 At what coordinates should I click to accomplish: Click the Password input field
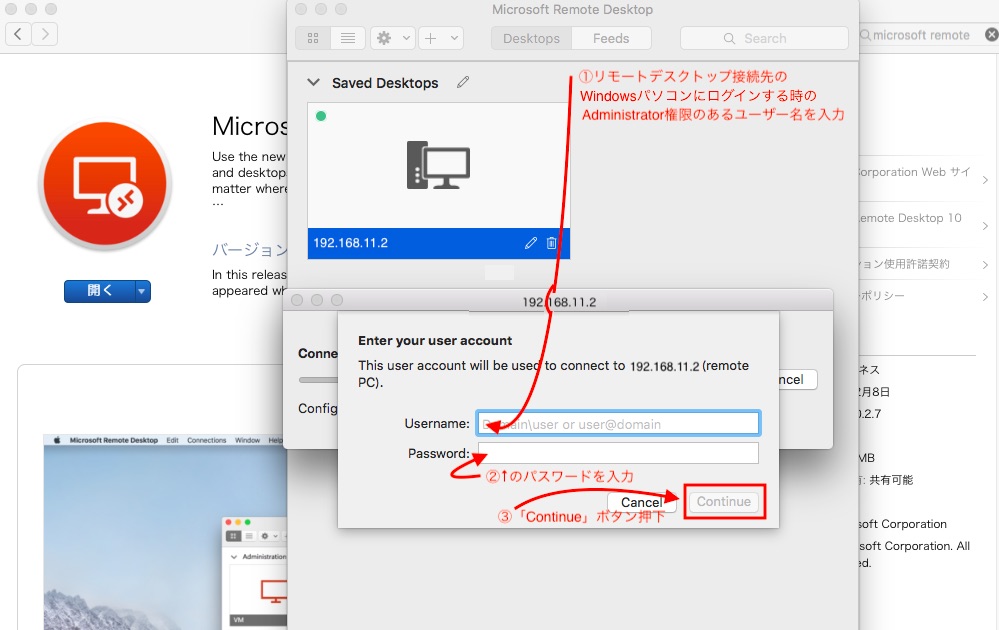pyautogui.click(x=618, y=453)
